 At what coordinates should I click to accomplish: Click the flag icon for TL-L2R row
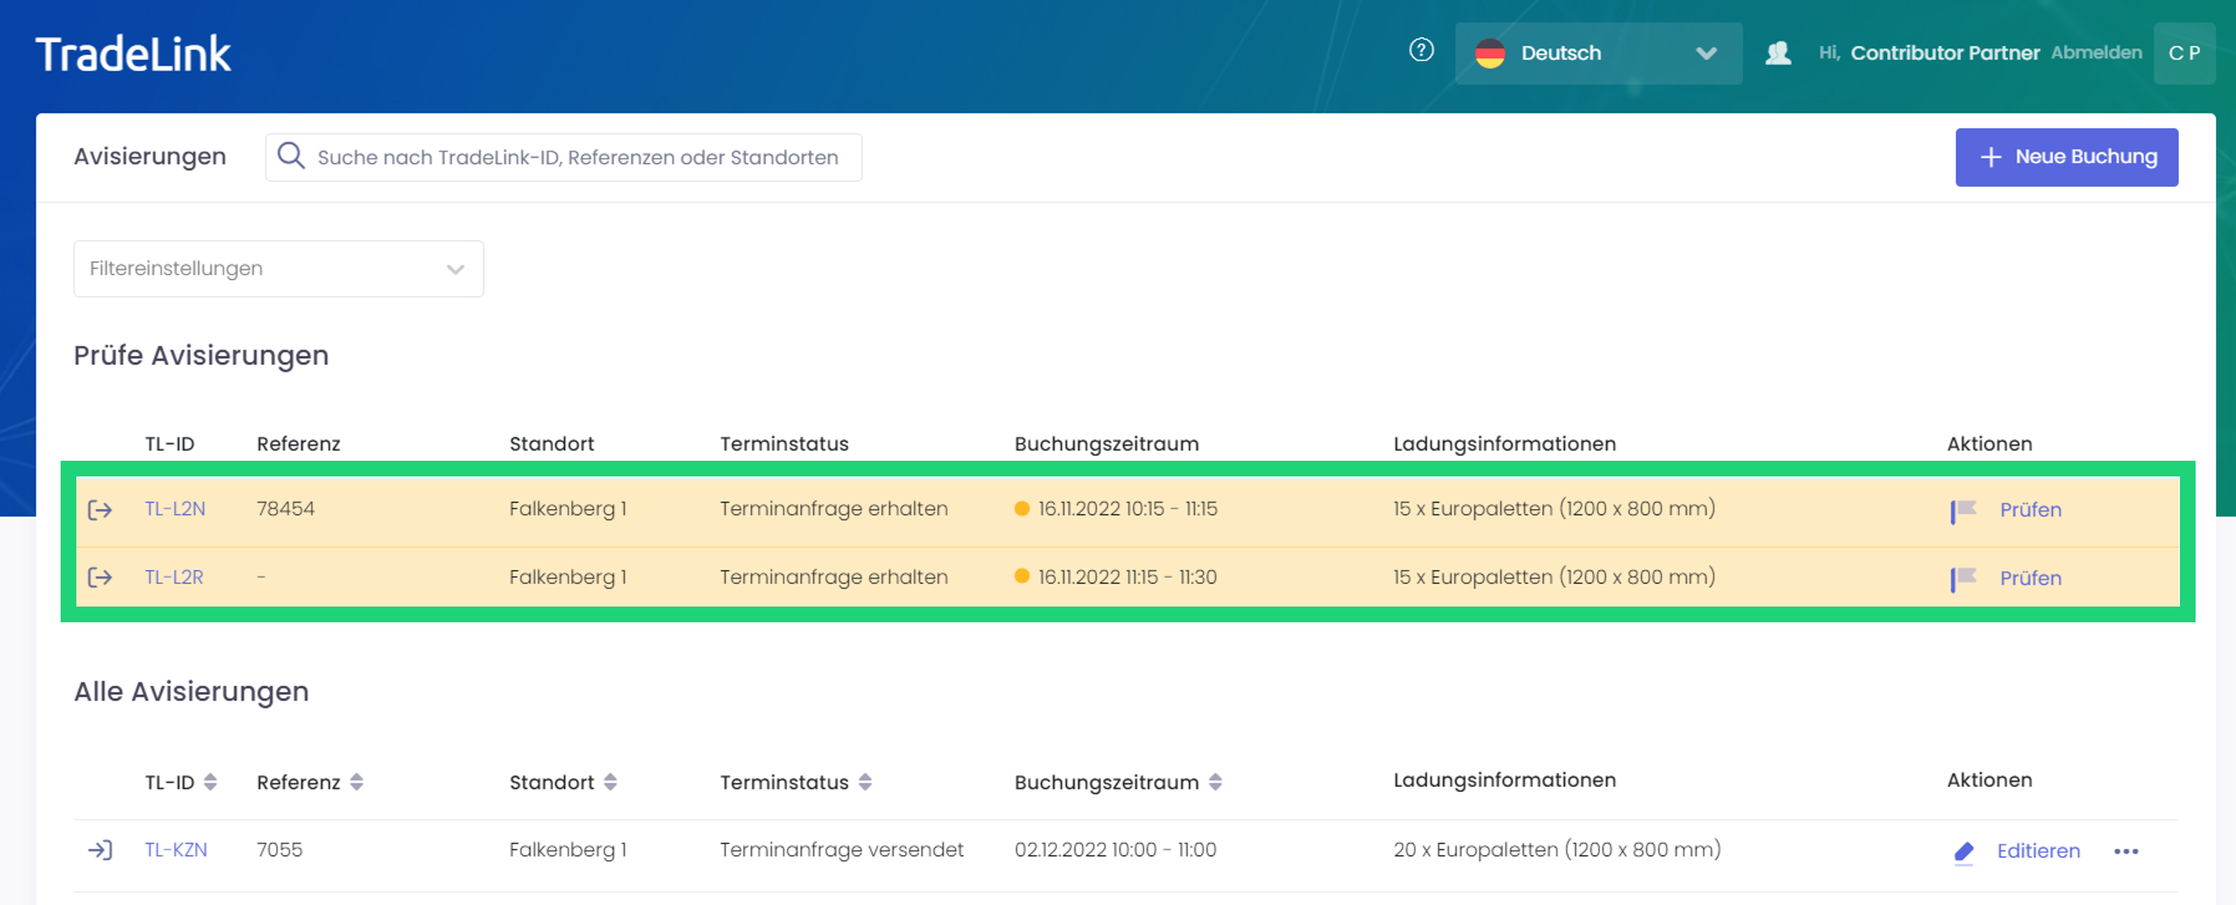pyautogui.click(x=1963, y=578)
